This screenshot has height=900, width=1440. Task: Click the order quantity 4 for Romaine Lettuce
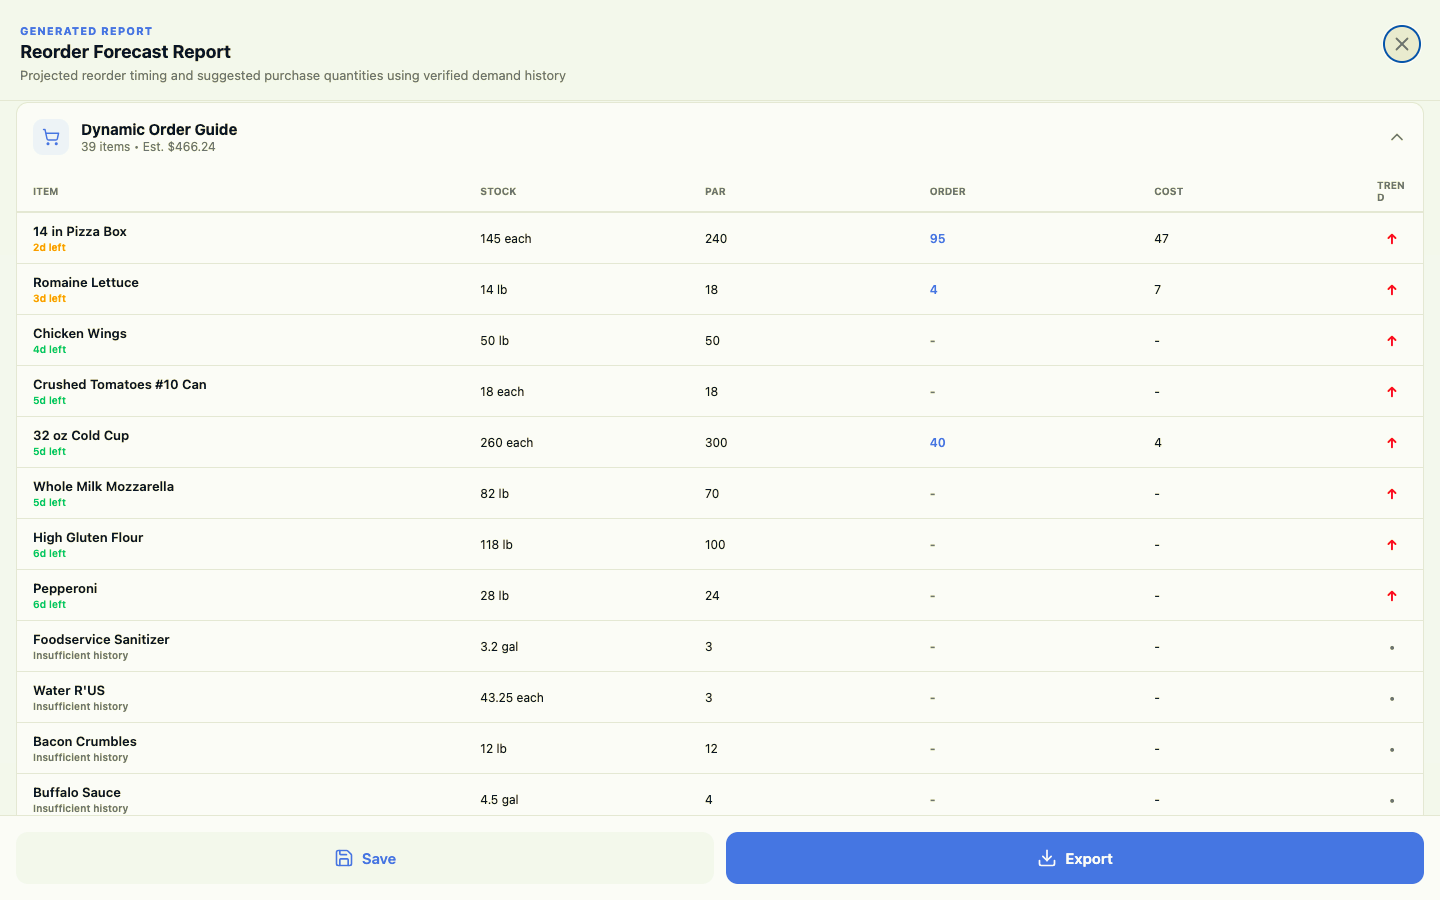933,290
